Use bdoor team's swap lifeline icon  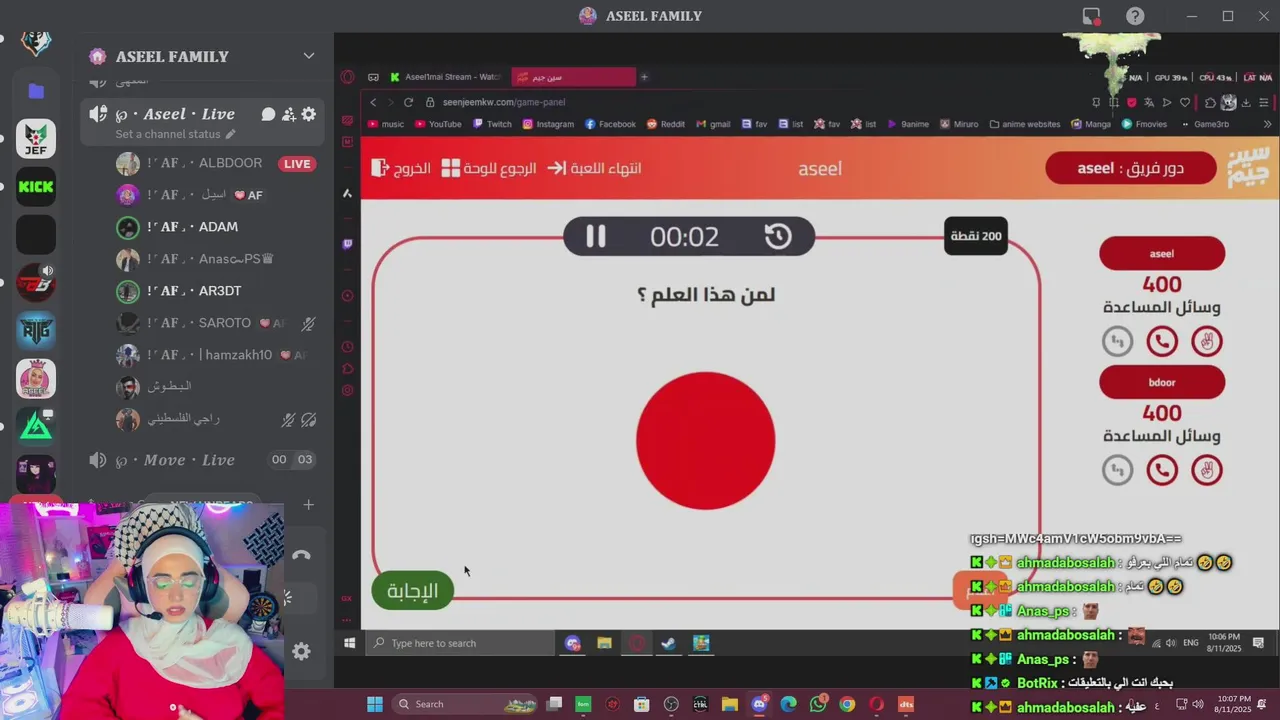click(x=1117, y=470)
